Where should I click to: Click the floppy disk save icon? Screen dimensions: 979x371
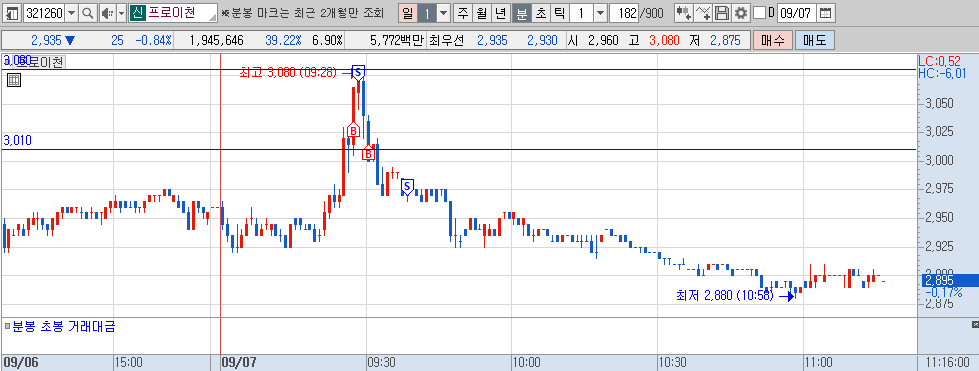point(722,12)
